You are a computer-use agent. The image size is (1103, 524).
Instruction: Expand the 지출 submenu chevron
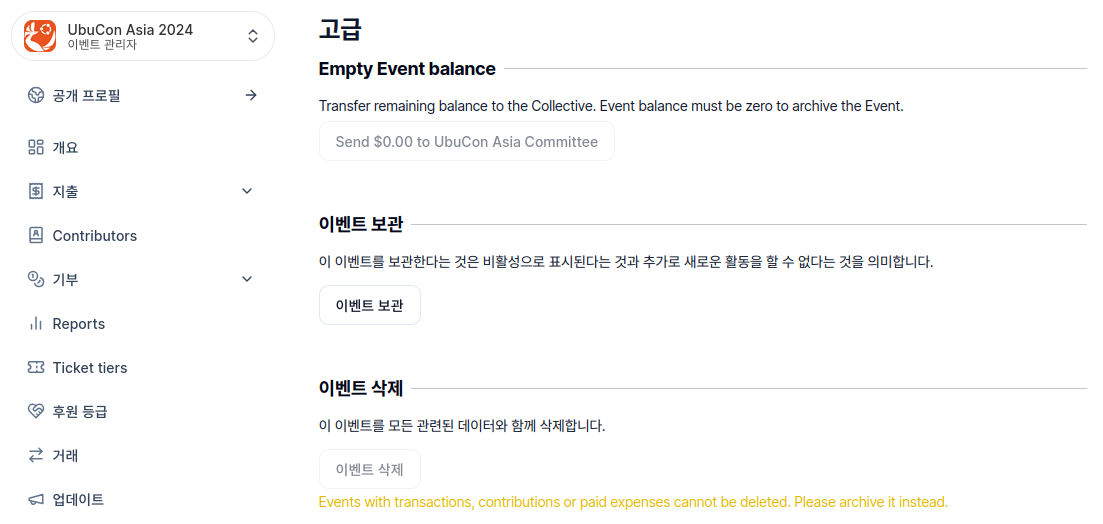point(248,191)
